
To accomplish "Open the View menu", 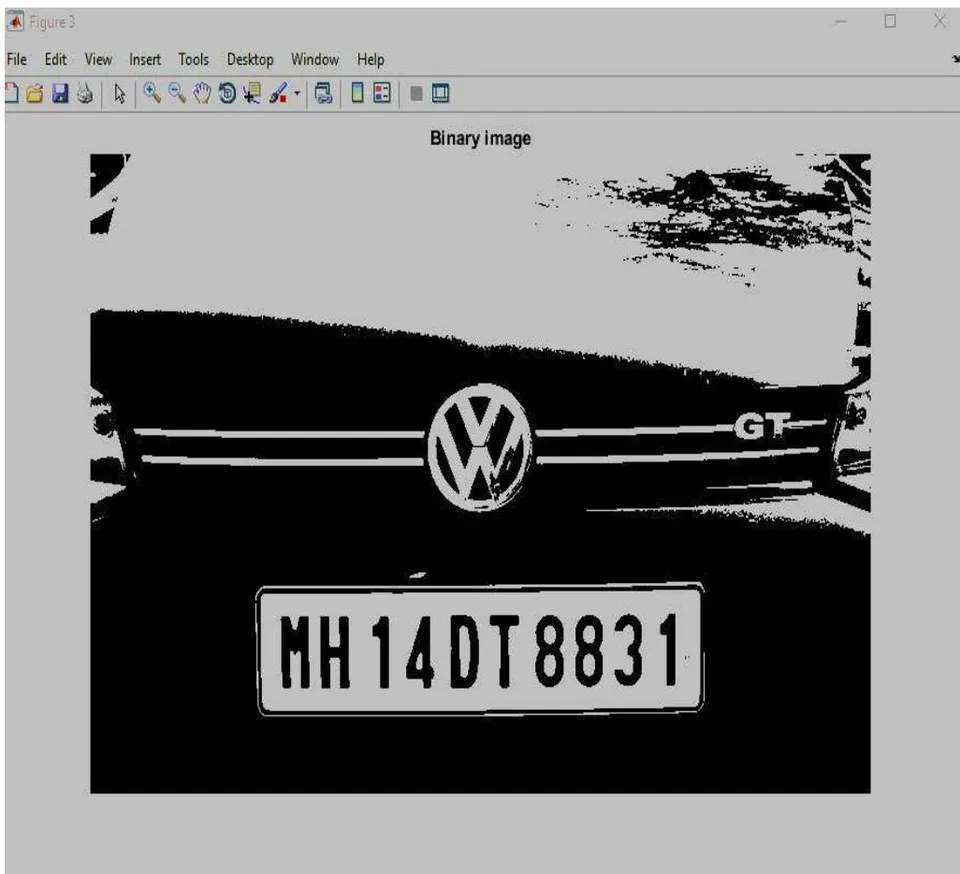I will pos(98,59).
